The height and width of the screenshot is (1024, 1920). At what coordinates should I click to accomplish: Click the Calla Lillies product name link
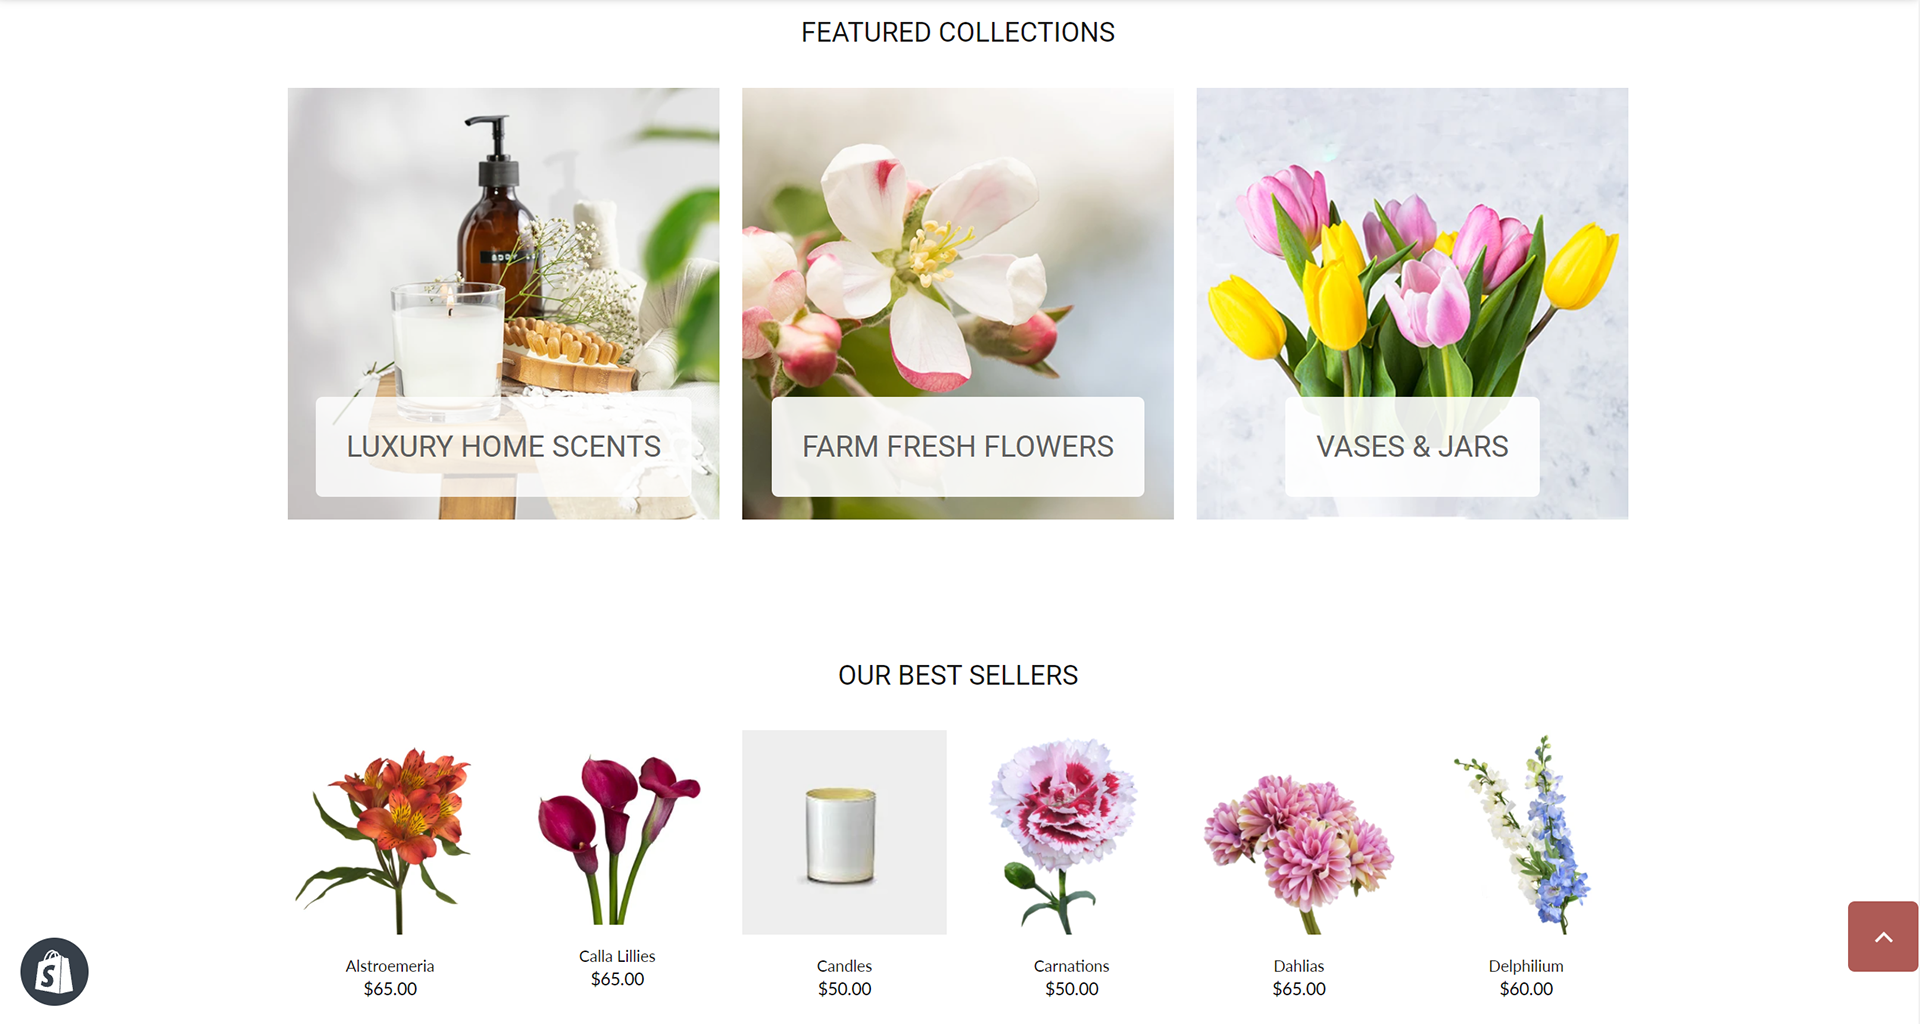(x=617, y=956)
